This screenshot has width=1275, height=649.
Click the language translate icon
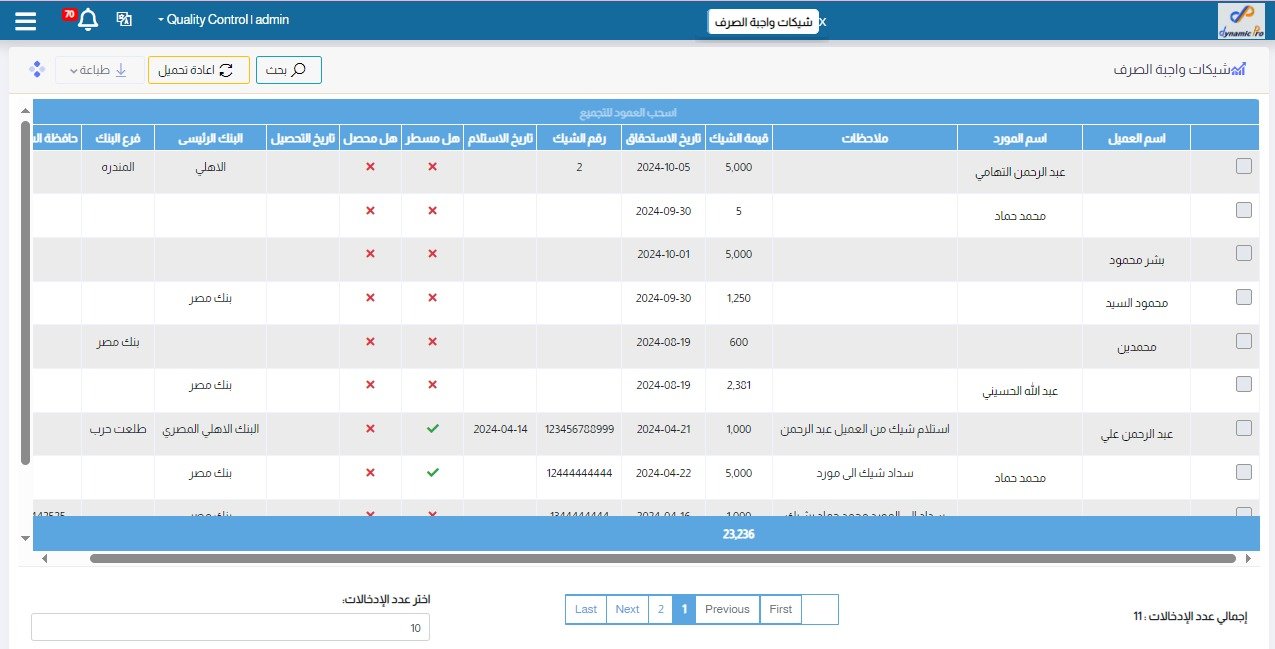click(124, 20)
